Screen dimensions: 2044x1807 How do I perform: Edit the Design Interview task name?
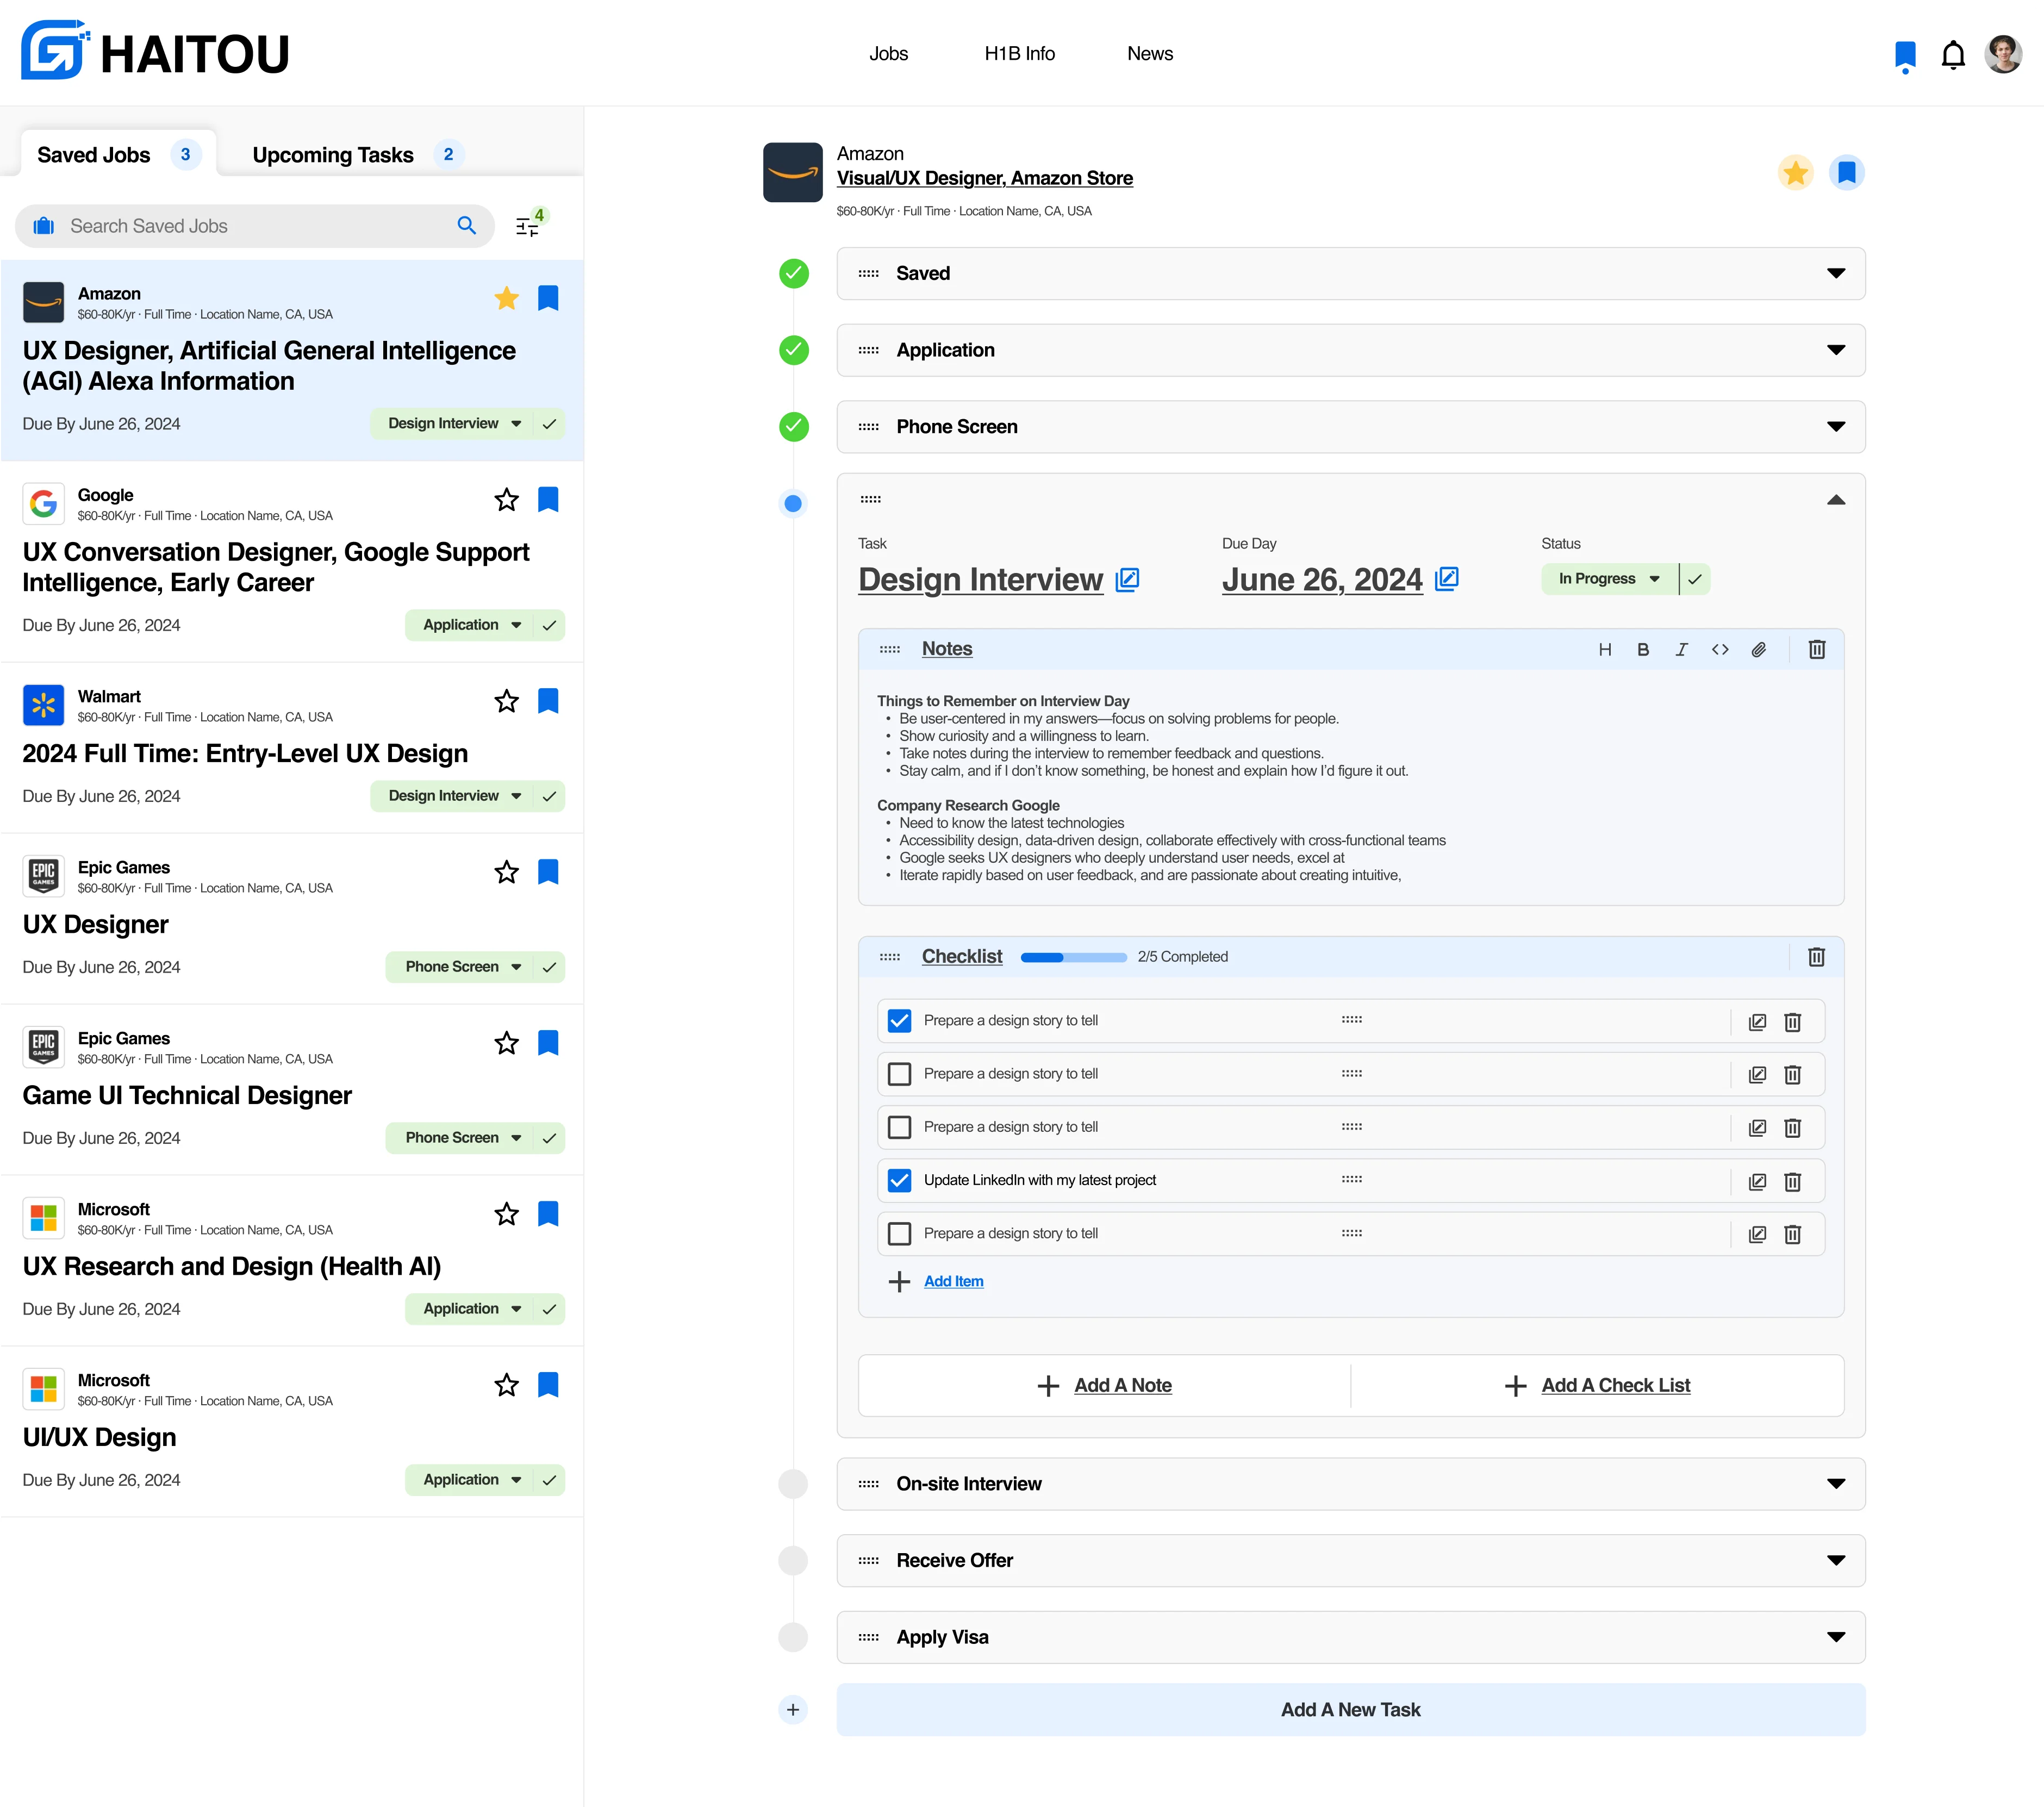[x=1128, y=580]
